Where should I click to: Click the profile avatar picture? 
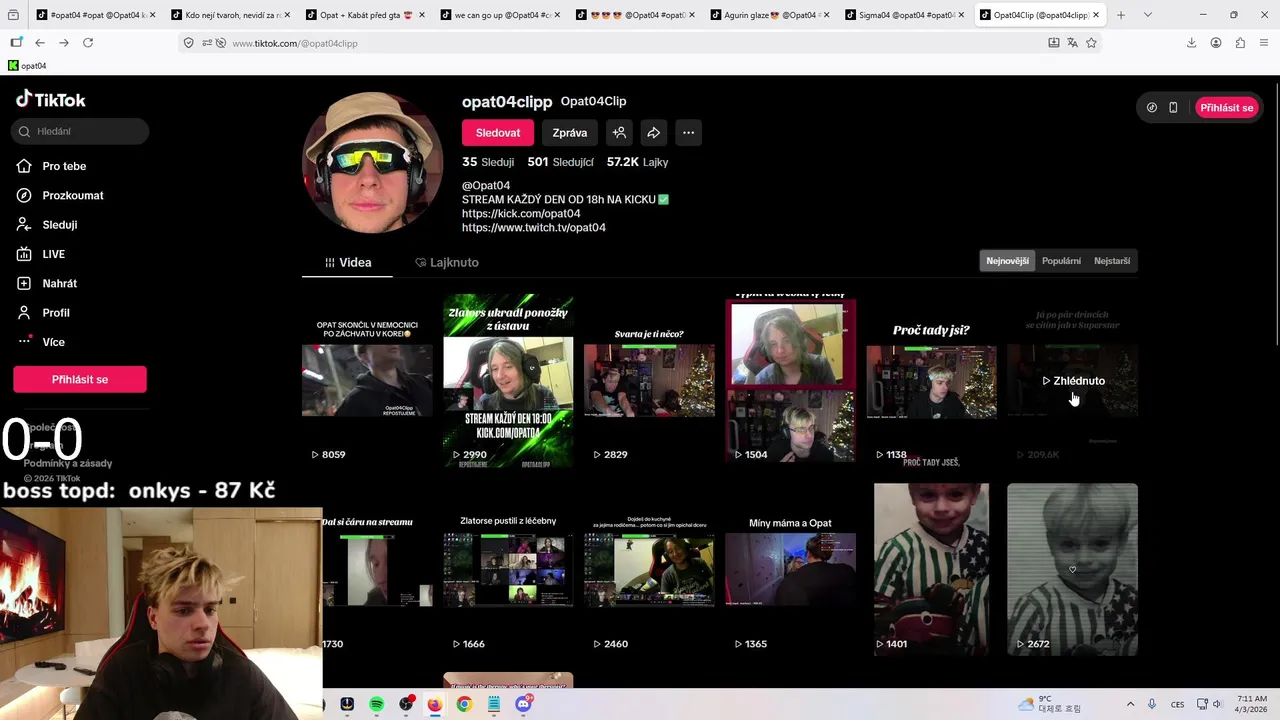tap(372, 163)
